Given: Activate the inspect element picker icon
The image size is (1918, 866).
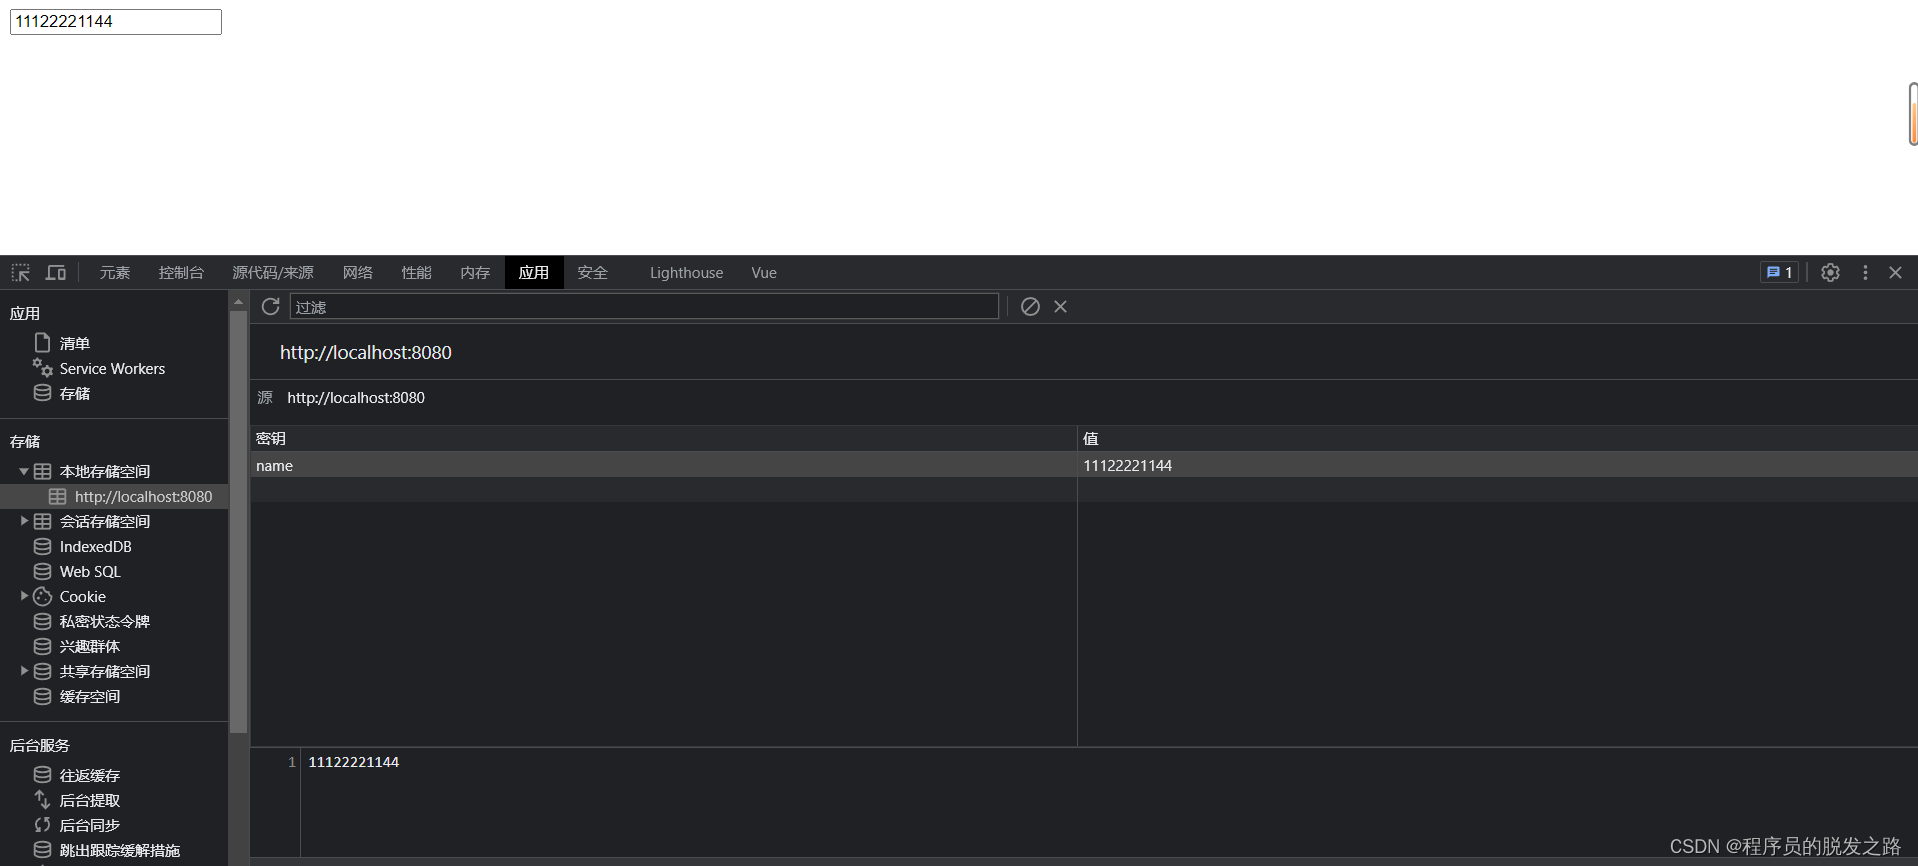Looking at the screenshot, I should [x=20, y=272].
